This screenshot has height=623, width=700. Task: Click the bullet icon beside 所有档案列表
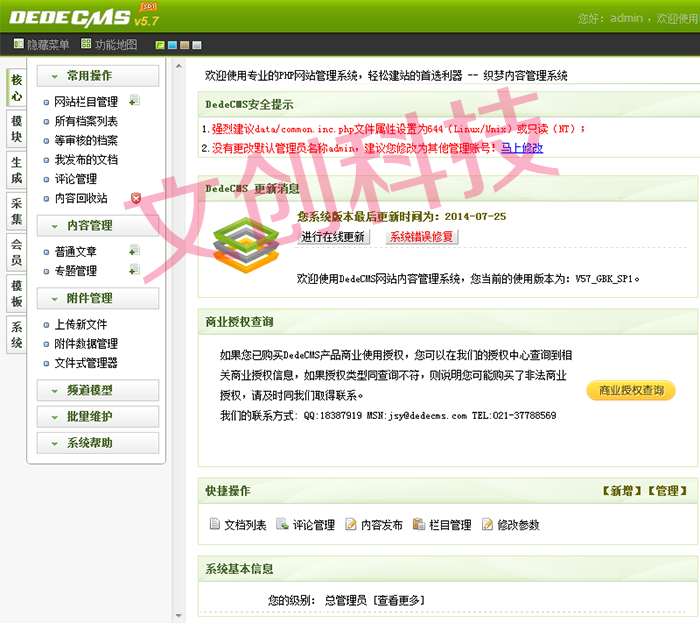pyautogui.click(x=46, y=121)
